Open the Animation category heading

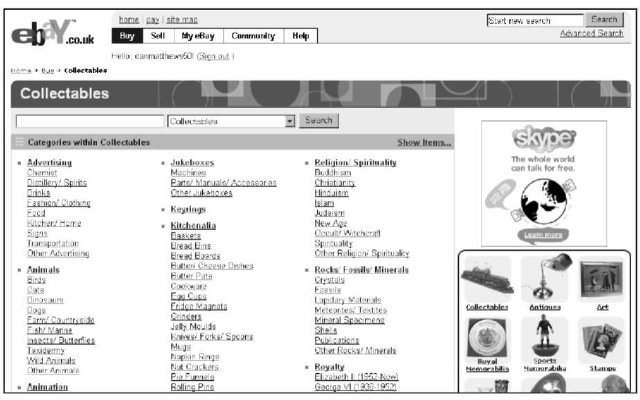coord(47,387)
